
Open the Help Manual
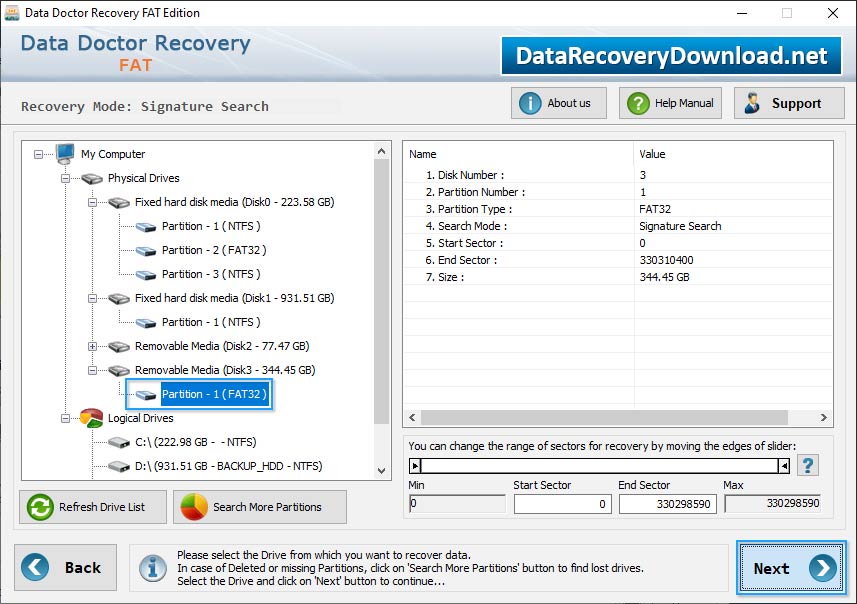670,103
